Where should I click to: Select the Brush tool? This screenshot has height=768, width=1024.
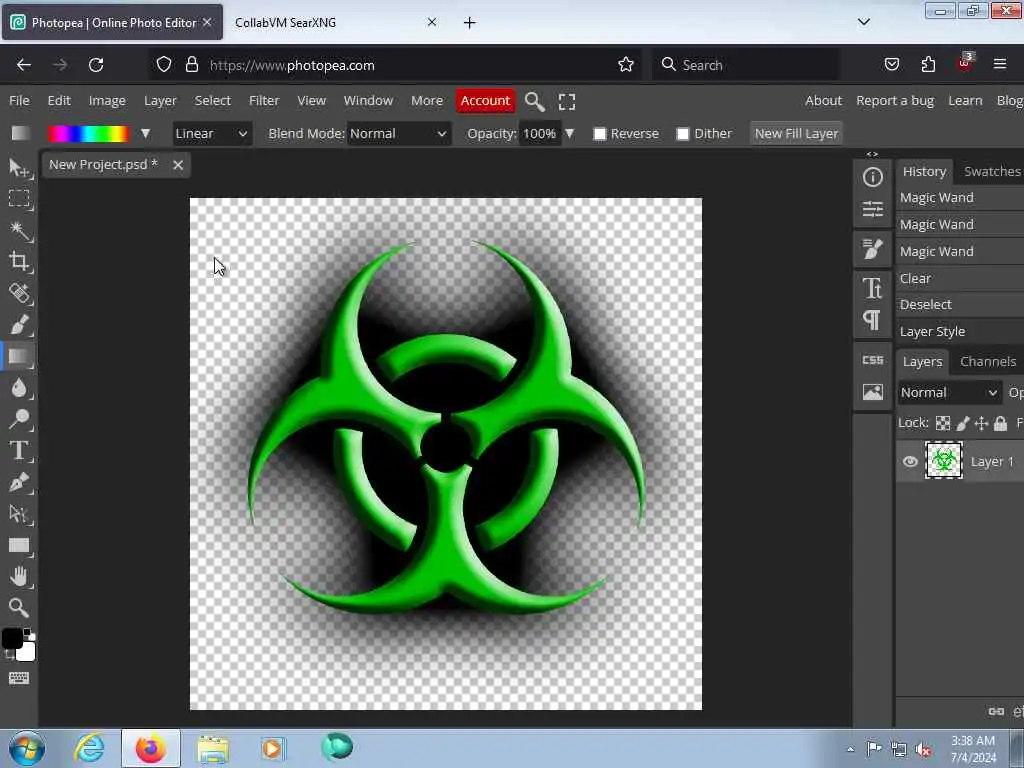(x=19, y=324)
